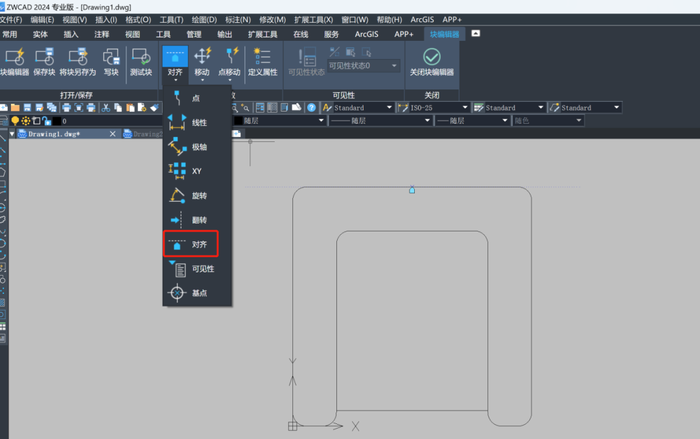
Task: Click the match properties brush icon
Action: 154,108
